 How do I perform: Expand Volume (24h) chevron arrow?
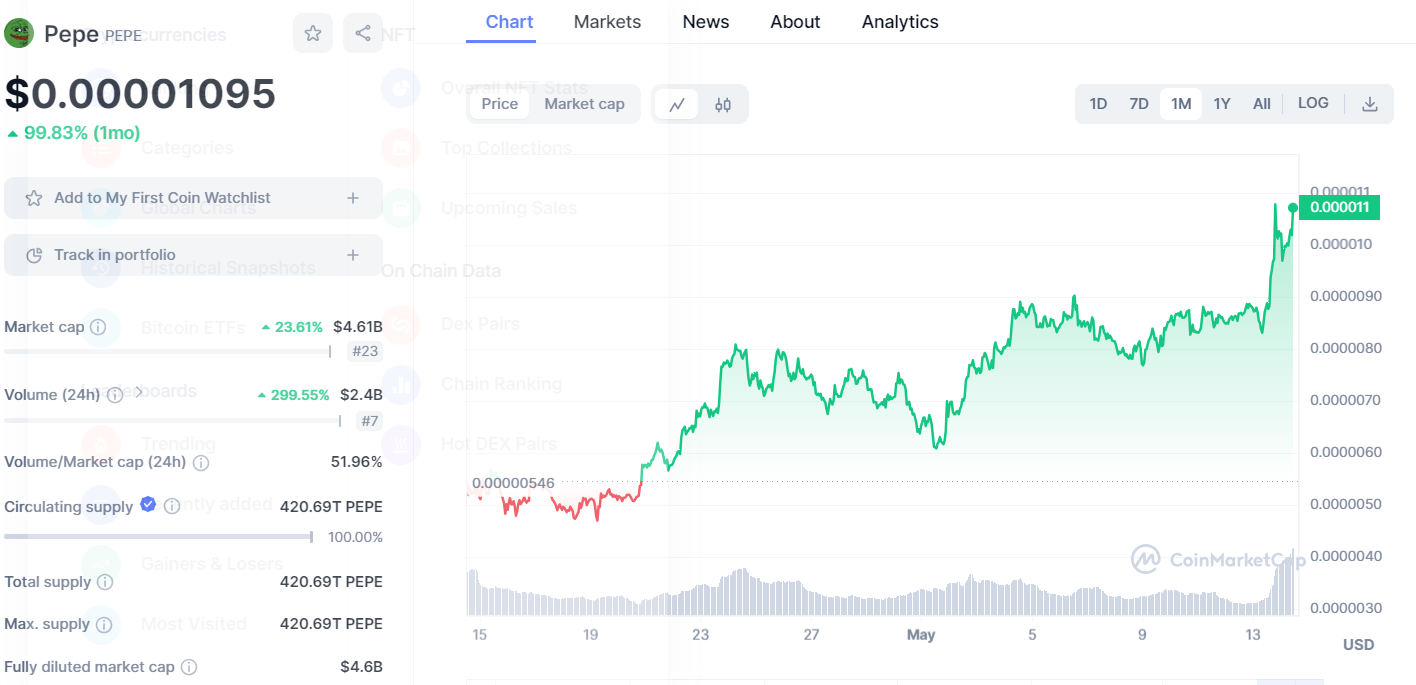point(138,393)
